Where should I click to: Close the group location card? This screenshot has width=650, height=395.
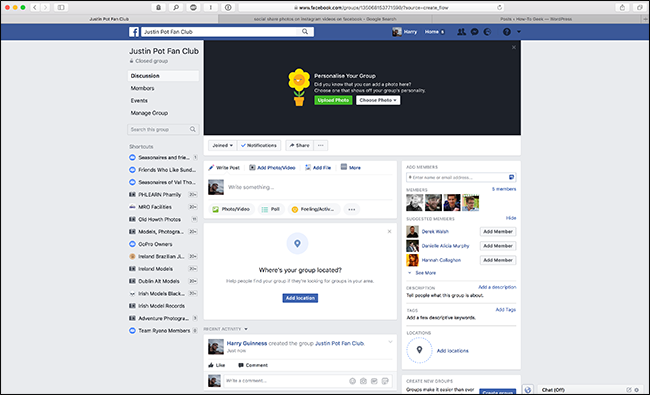pos(389,231)
